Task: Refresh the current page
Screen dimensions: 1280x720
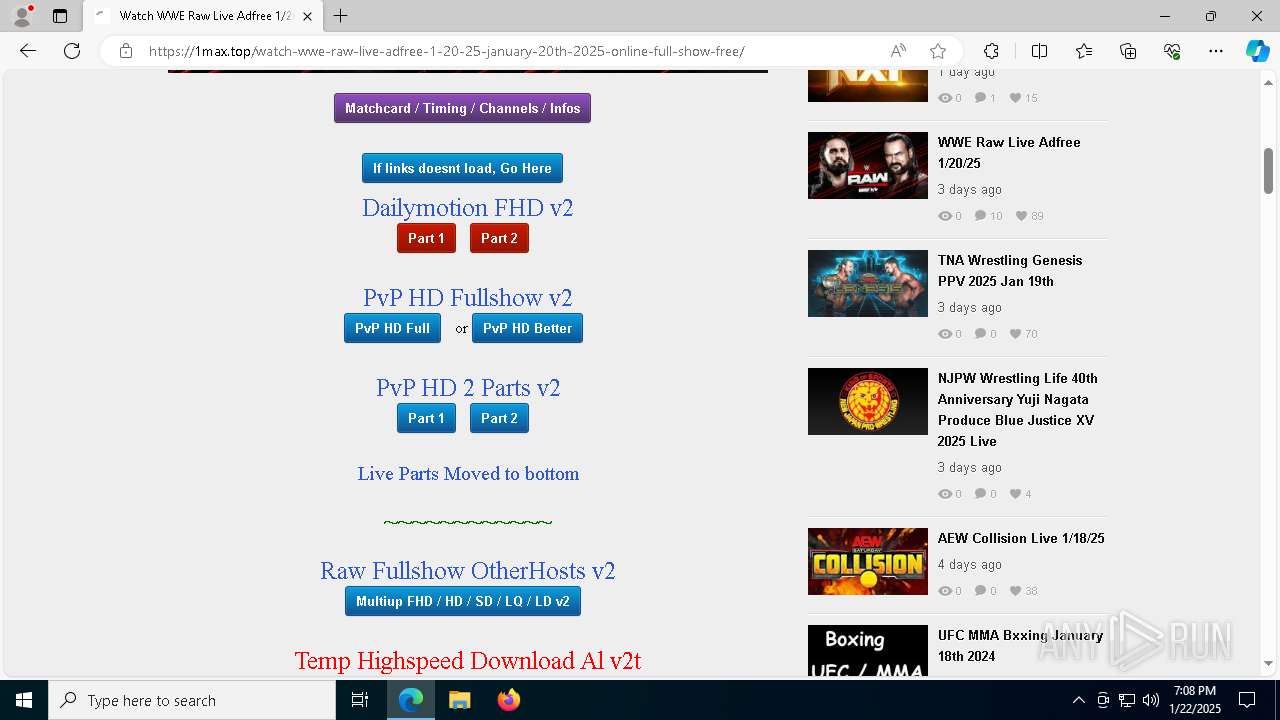Action: (x=72, y=51)
